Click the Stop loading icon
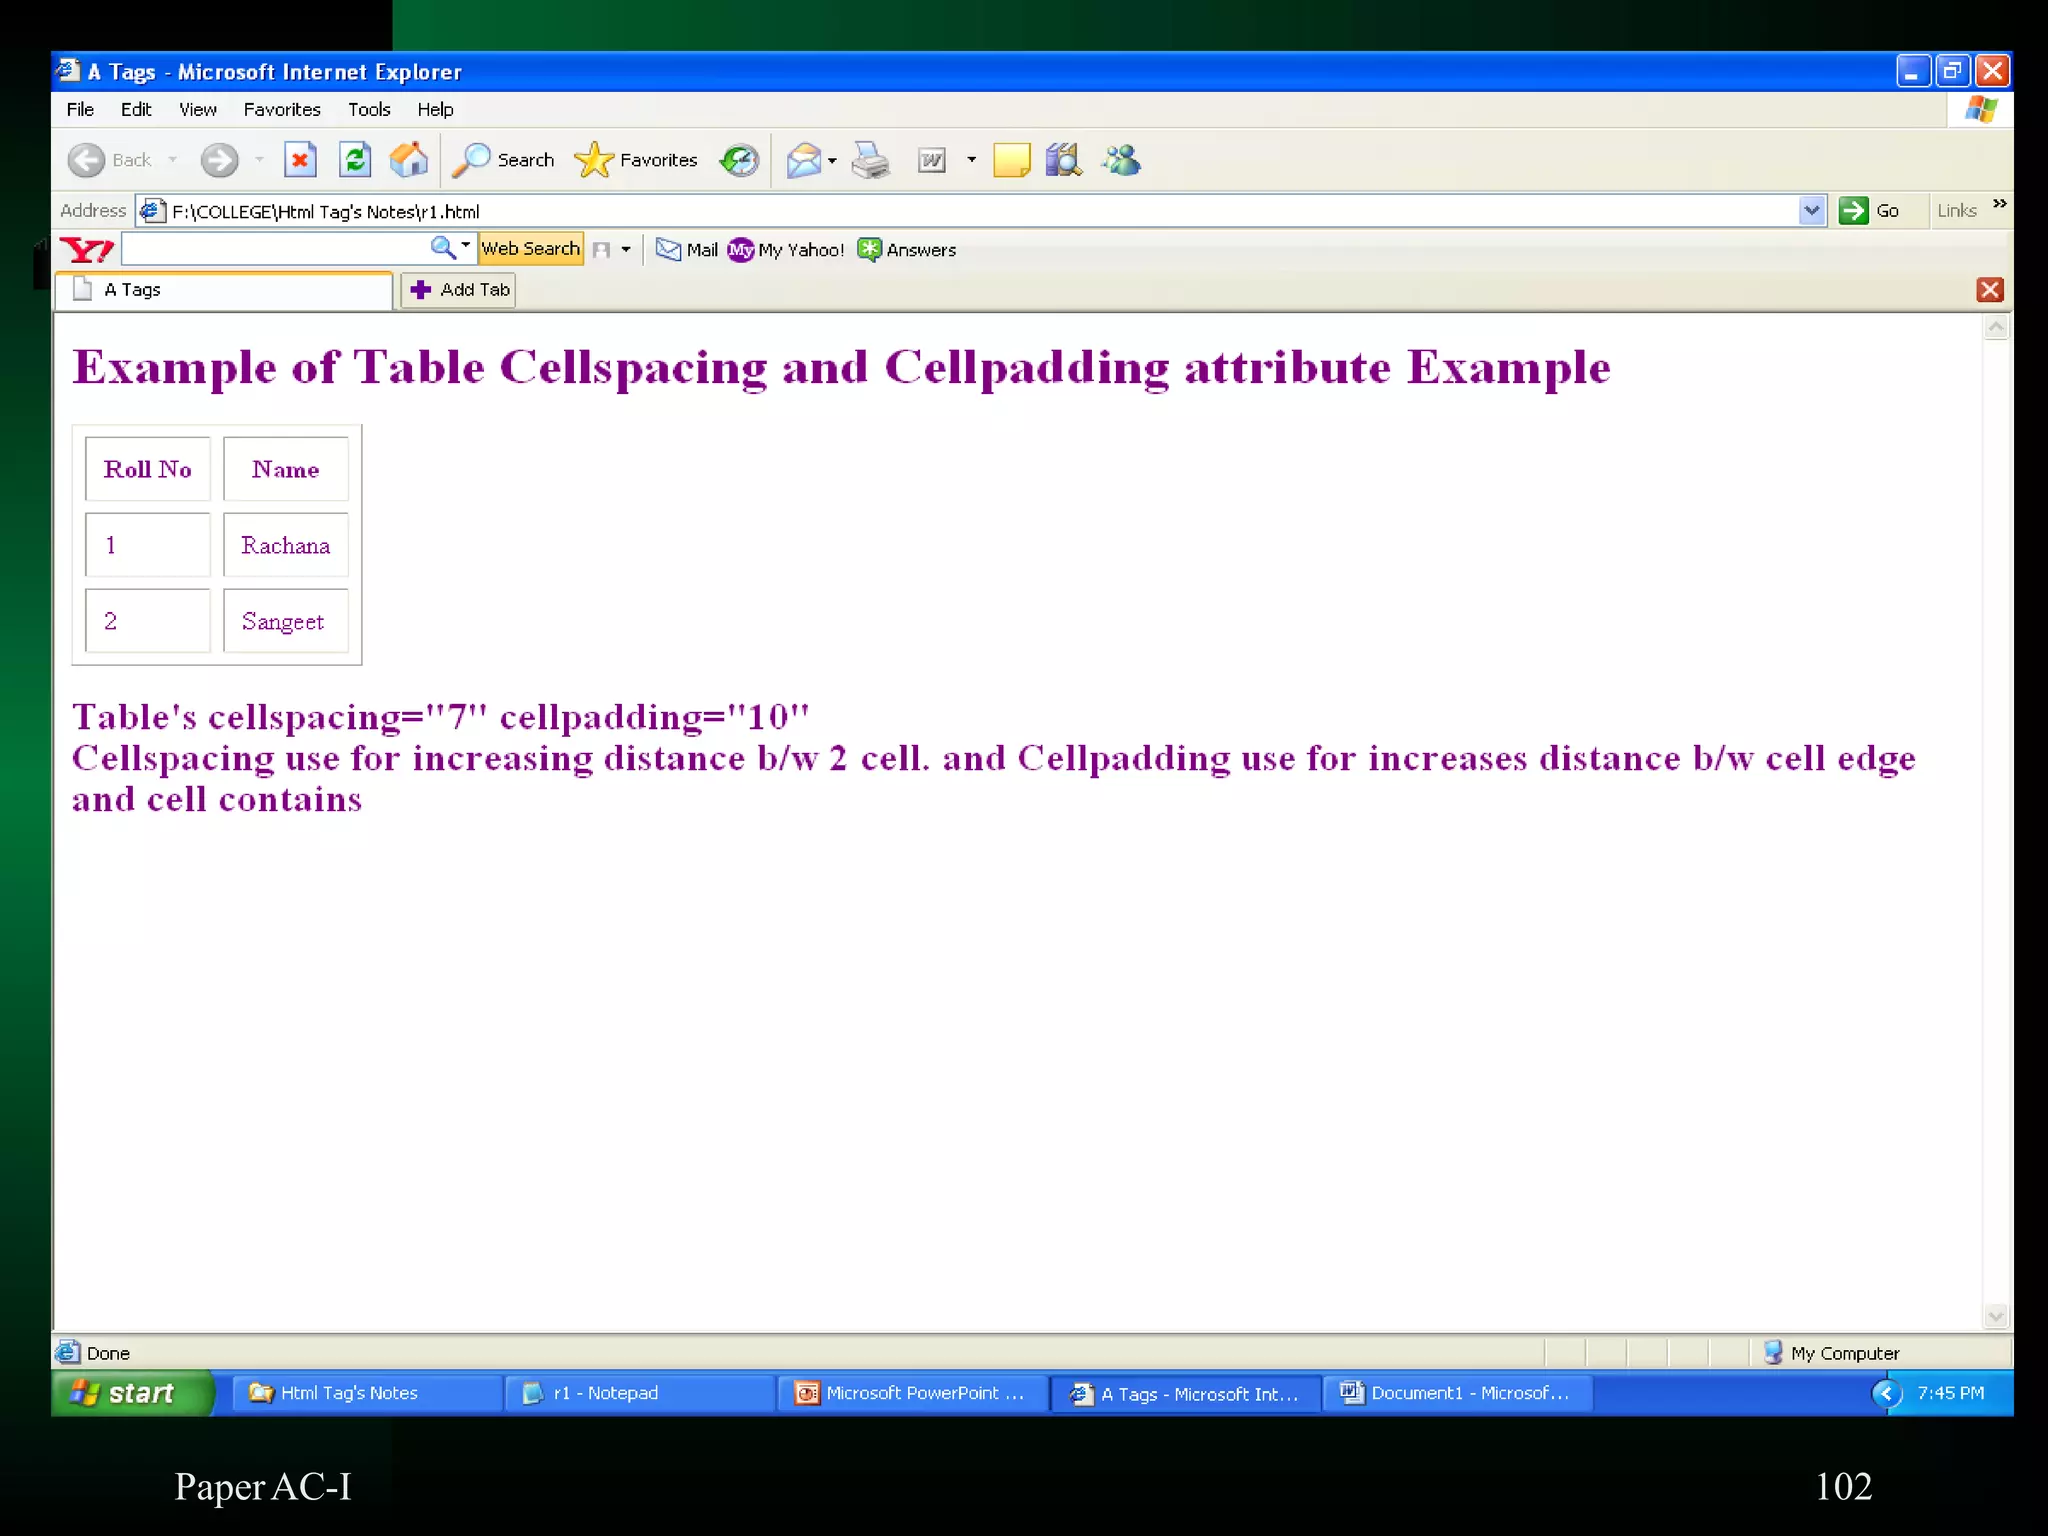The width and height of the screenshot is (2048, 1536). (x=300, y=160)
